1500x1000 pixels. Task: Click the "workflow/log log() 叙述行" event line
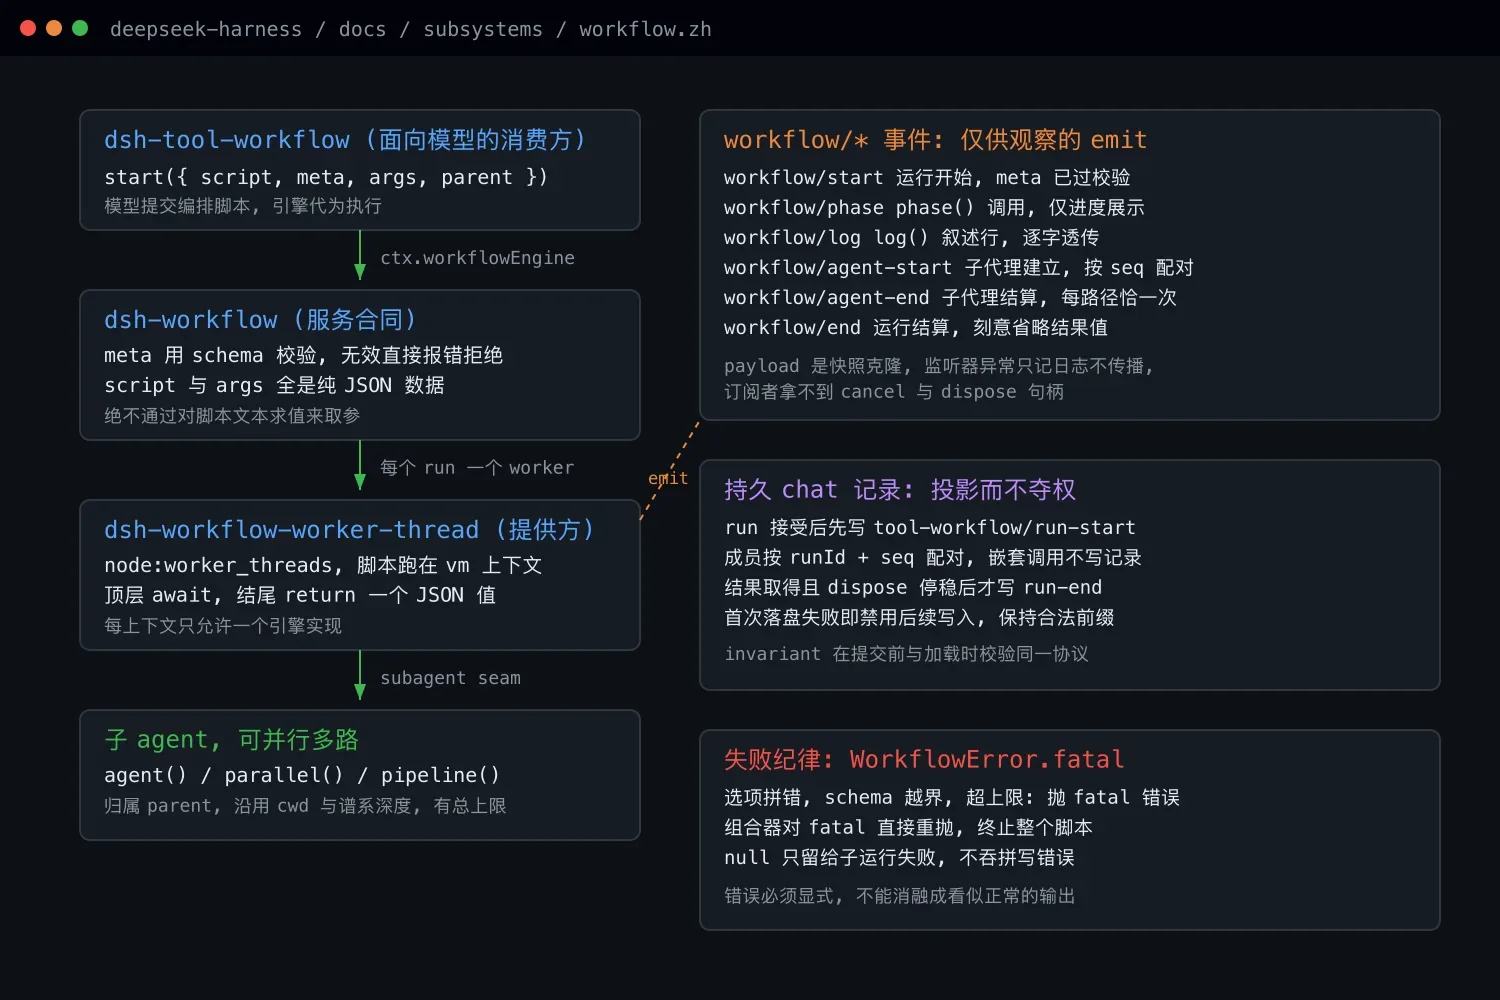coord(911,237)
